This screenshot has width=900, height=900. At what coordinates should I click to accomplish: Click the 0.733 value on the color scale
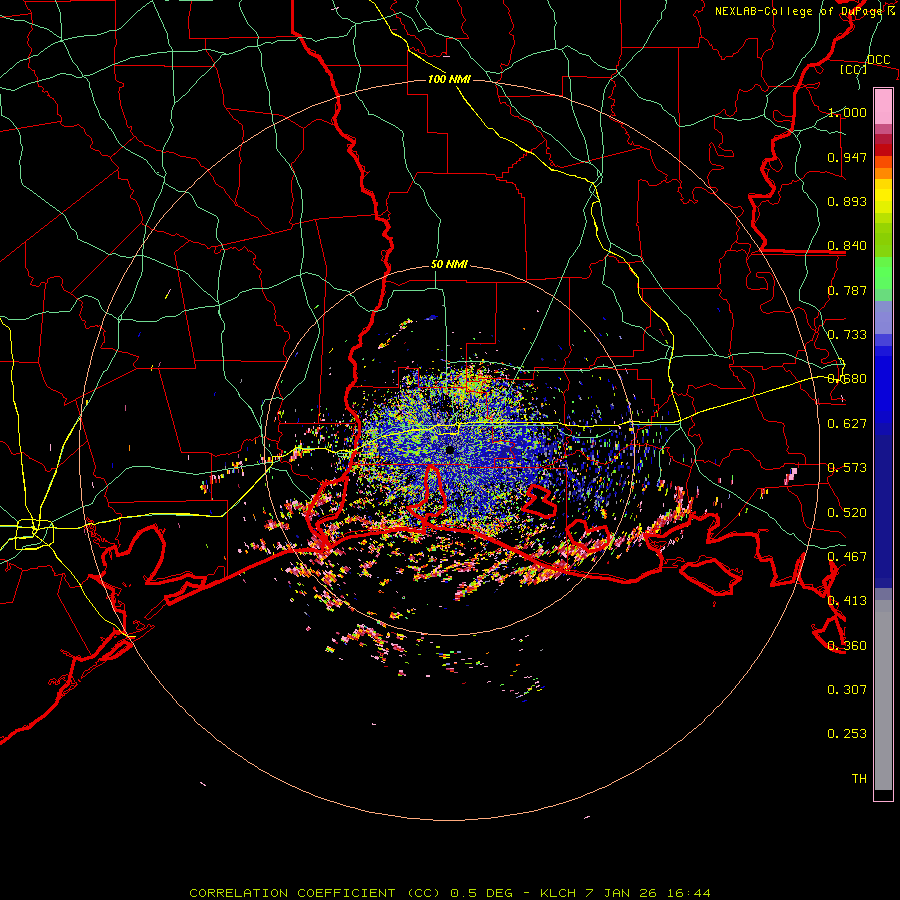coord(847,335)
